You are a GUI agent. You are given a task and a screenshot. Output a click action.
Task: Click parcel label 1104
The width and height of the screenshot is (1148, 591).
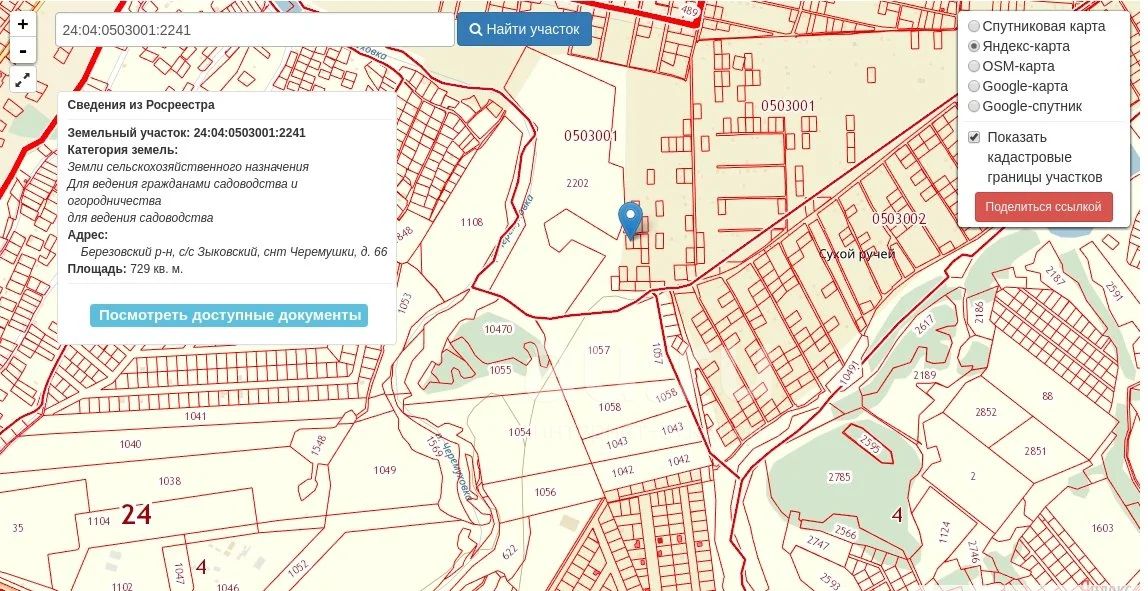[x=98, y=521]
